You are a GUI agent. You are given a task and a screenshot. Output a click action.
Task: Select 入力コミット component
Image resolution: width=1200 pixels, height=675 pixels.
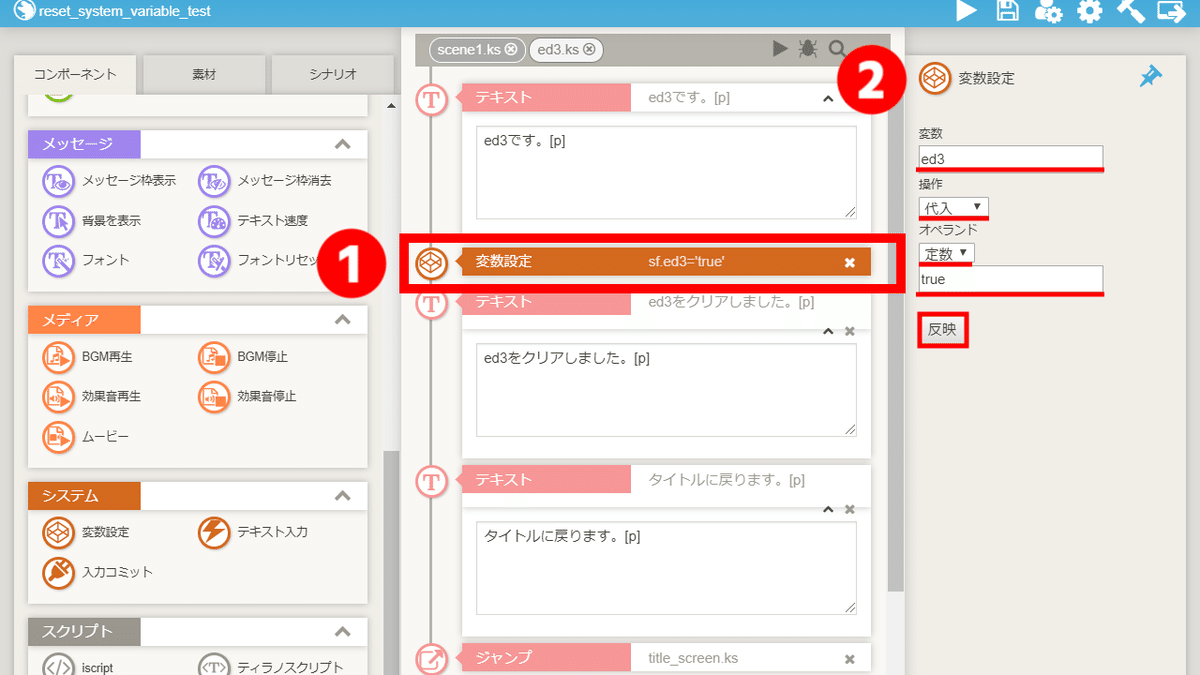[x=98, y=572]
